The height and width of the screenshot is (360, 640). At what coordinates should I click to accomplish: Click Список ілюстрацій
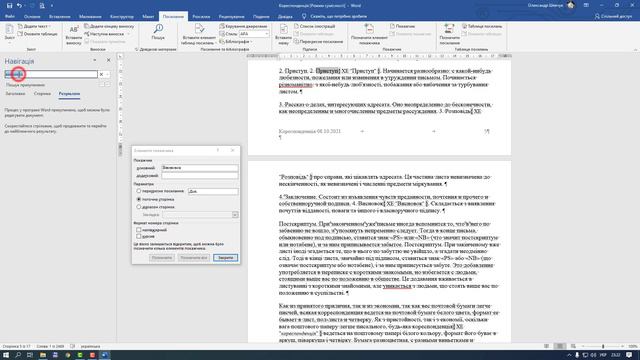tap(314, 26)
